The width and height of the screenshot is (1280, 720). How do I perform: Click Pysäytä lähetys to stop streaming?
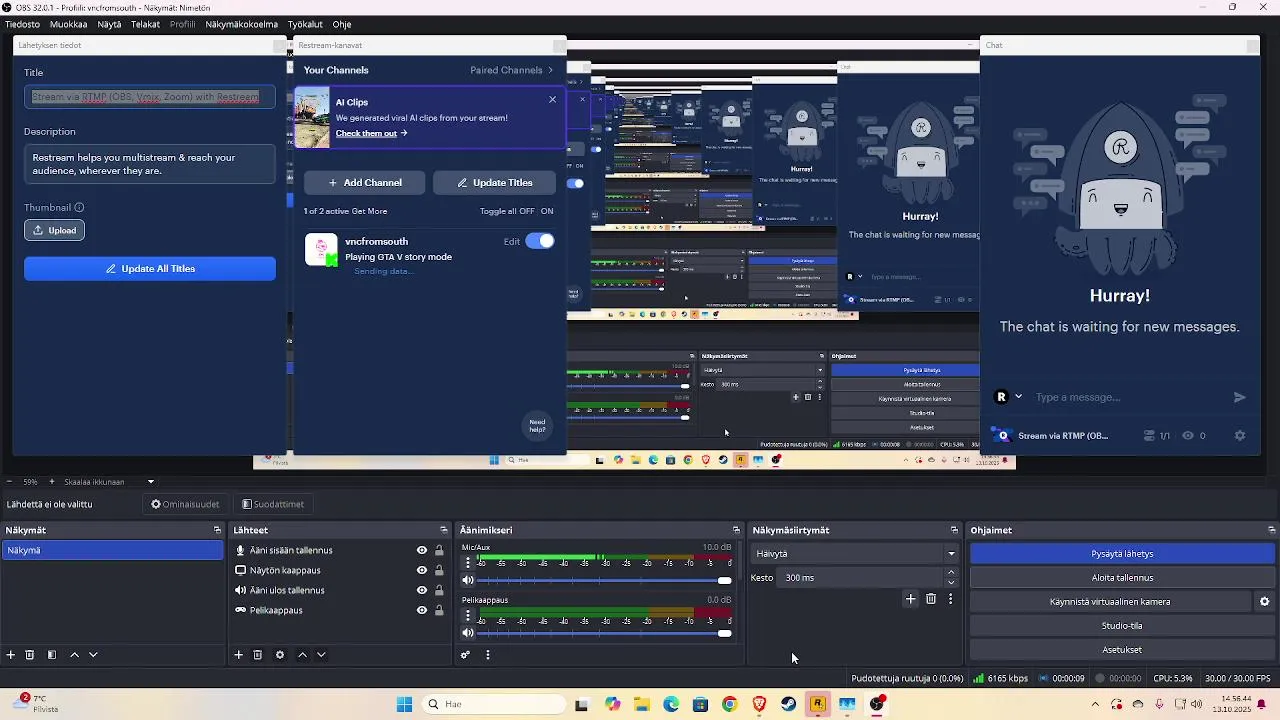[x=1122, y=554]
